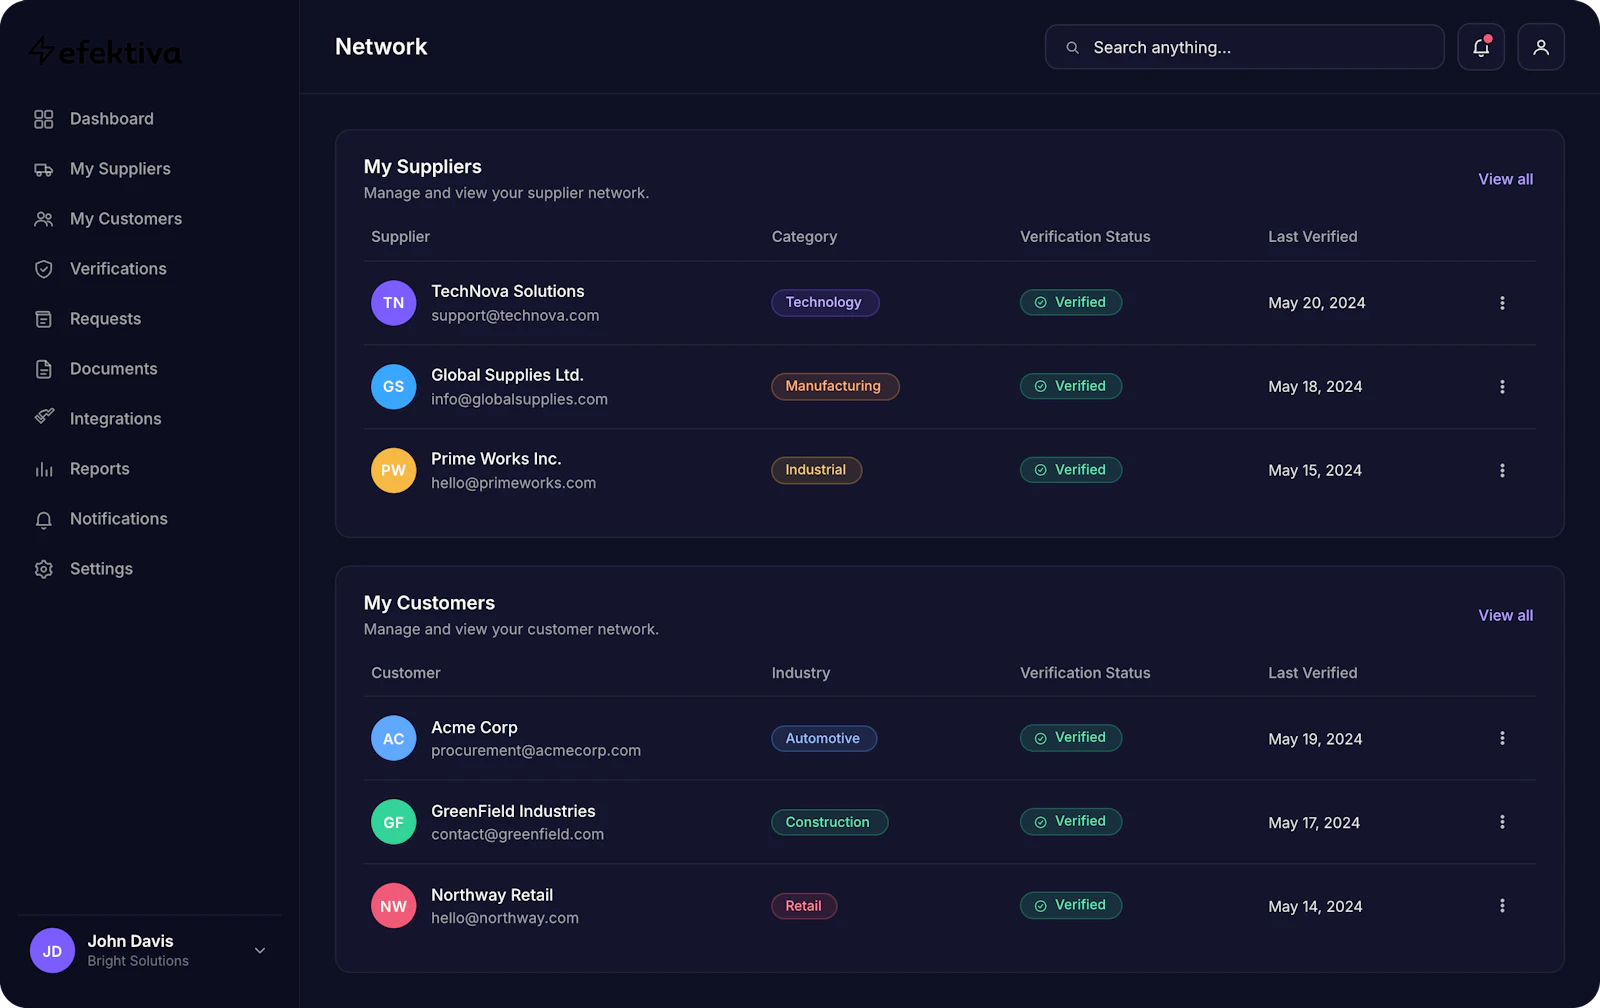Open Settings page
The height and width of the screenshot is (1008, 1600).
pyautogui.click(x=101, y=569)
